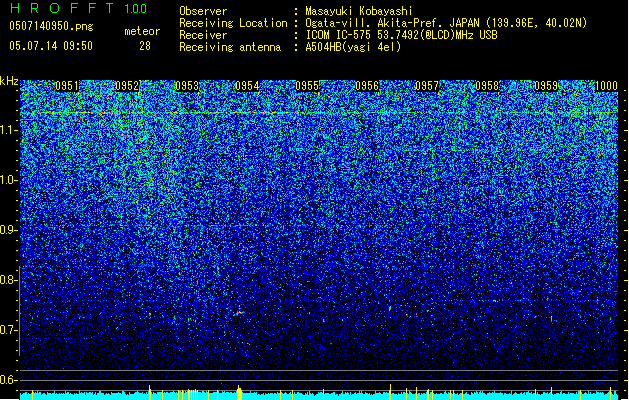Click the 0952 time marker
Screen dimensions: 629x400
pyautogui.click(x=127, y=86)
